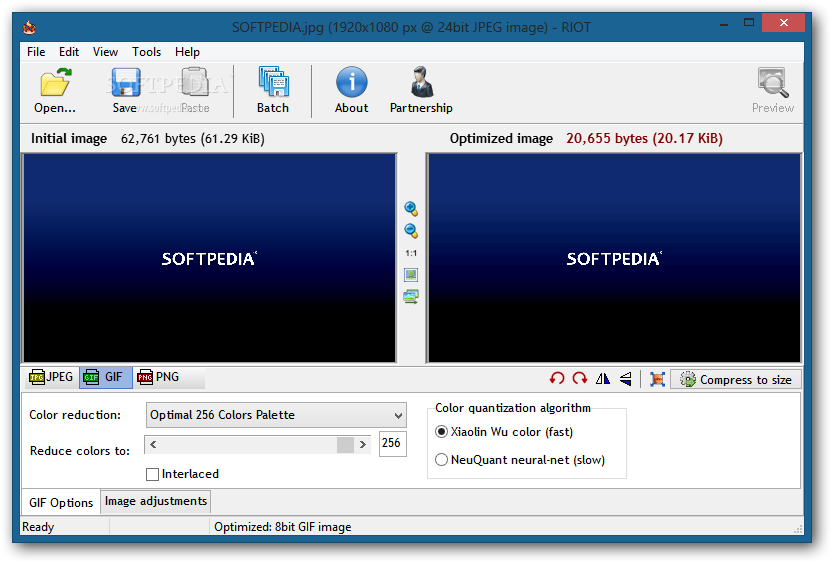Zoom in on the image views

pos(411,209)
